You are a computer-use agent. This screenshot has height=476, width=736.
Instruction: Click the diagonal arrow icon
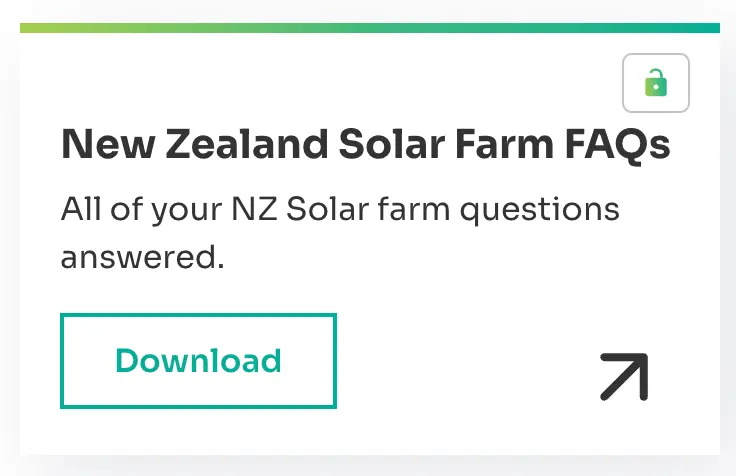624,377
